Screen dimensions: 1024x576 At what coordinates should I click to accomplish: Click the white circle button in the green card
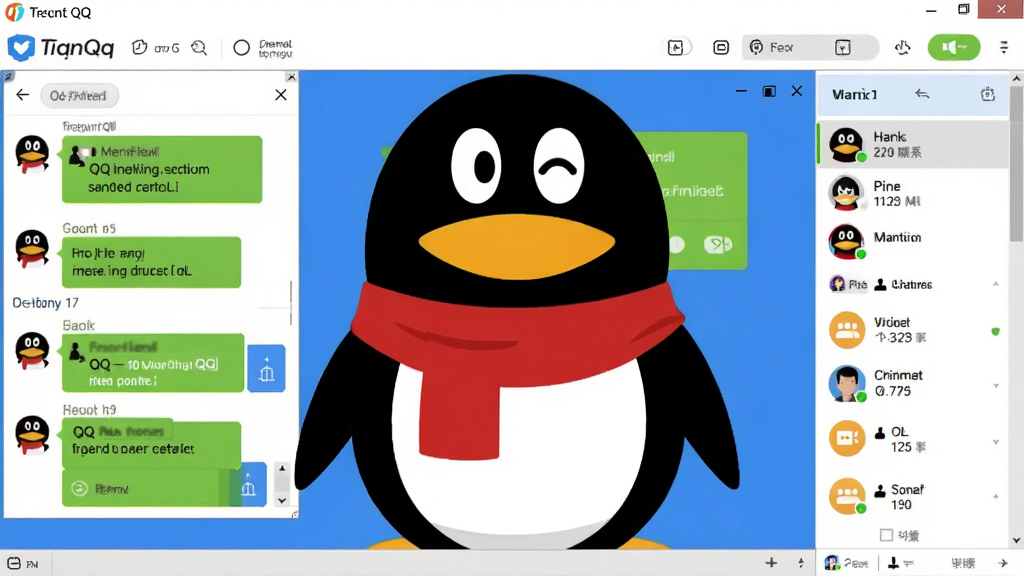click(x=677, y=245)
